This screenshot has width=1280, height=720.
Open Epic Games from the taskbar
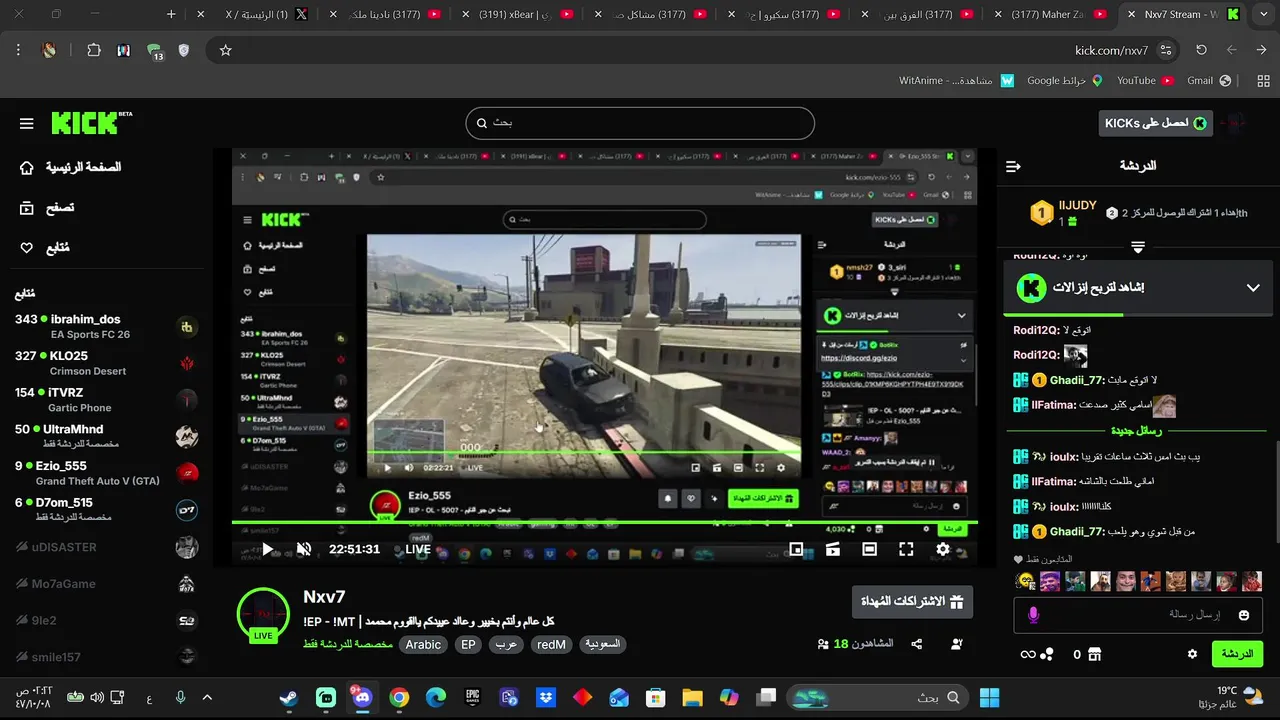(x=472, y=698)
